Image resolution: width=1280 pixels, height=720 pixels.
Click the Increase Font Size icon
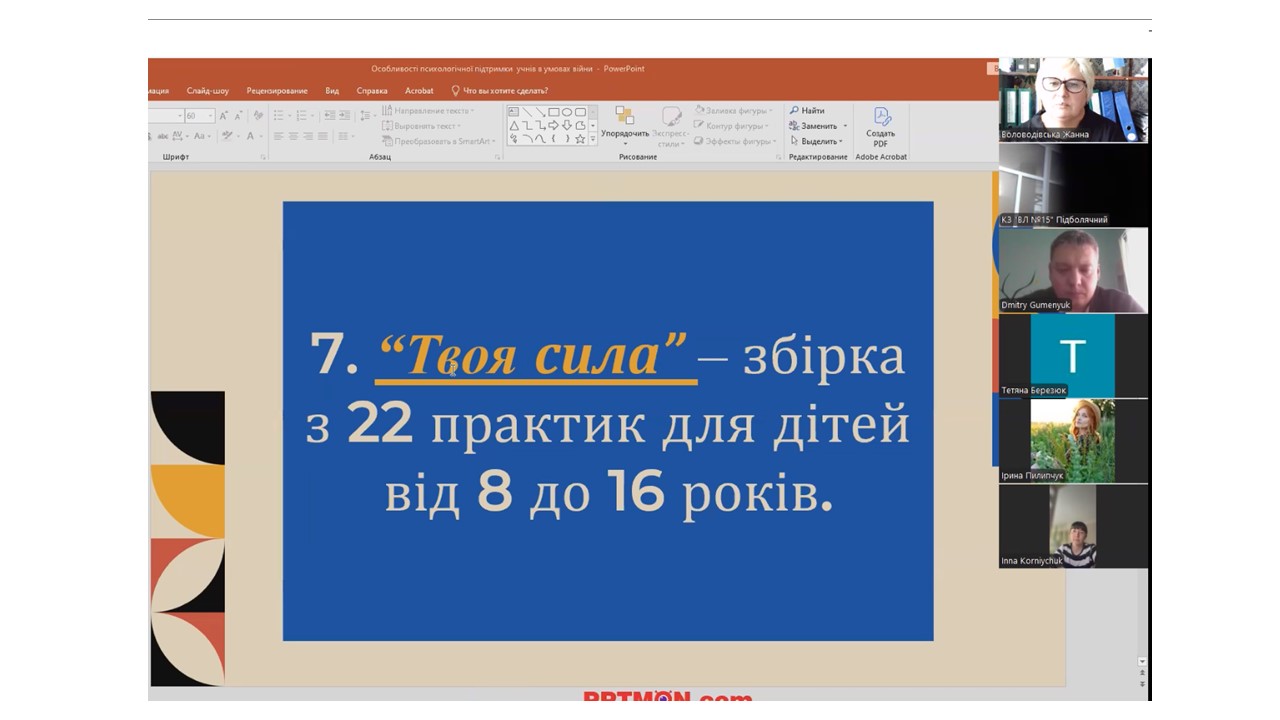[x=223, y=116]
